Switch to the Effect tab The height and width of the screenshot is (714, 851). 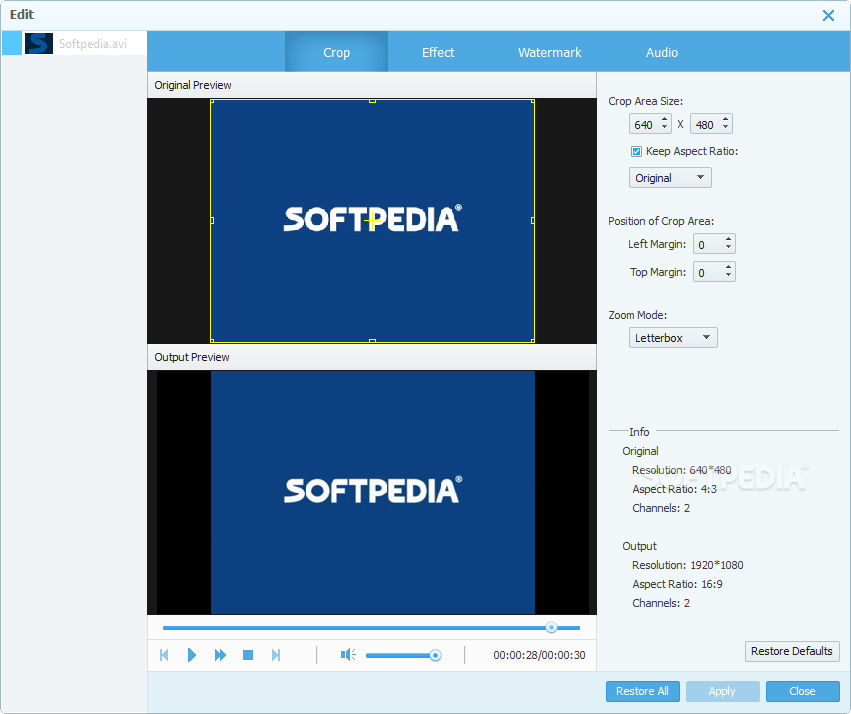pos(438,53)
